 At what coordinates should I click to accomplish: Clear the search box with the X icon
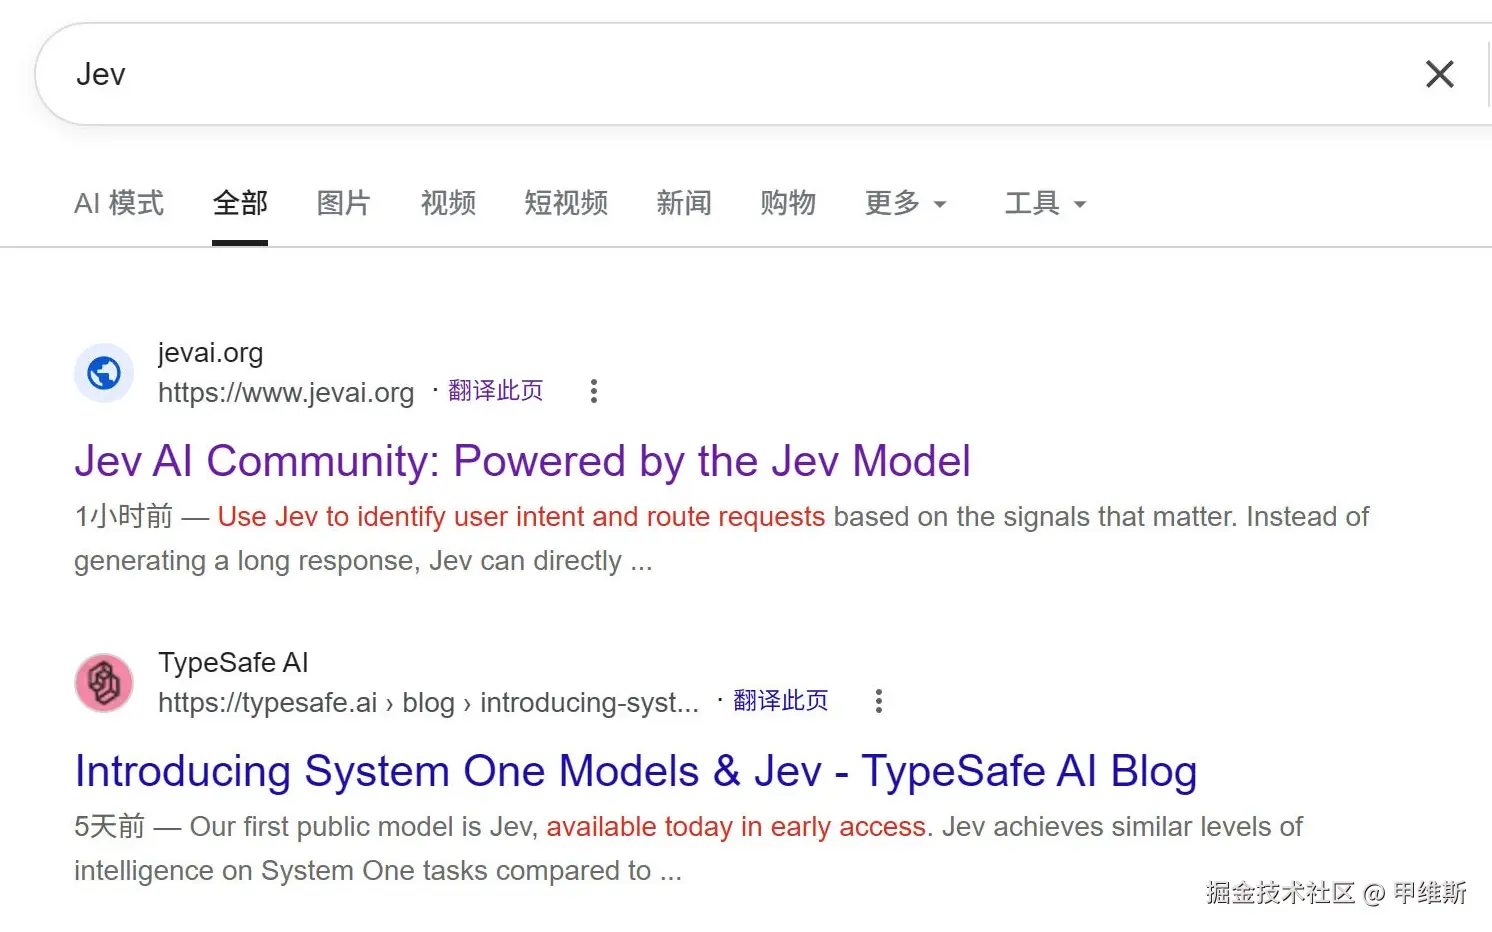point(1439,74)
